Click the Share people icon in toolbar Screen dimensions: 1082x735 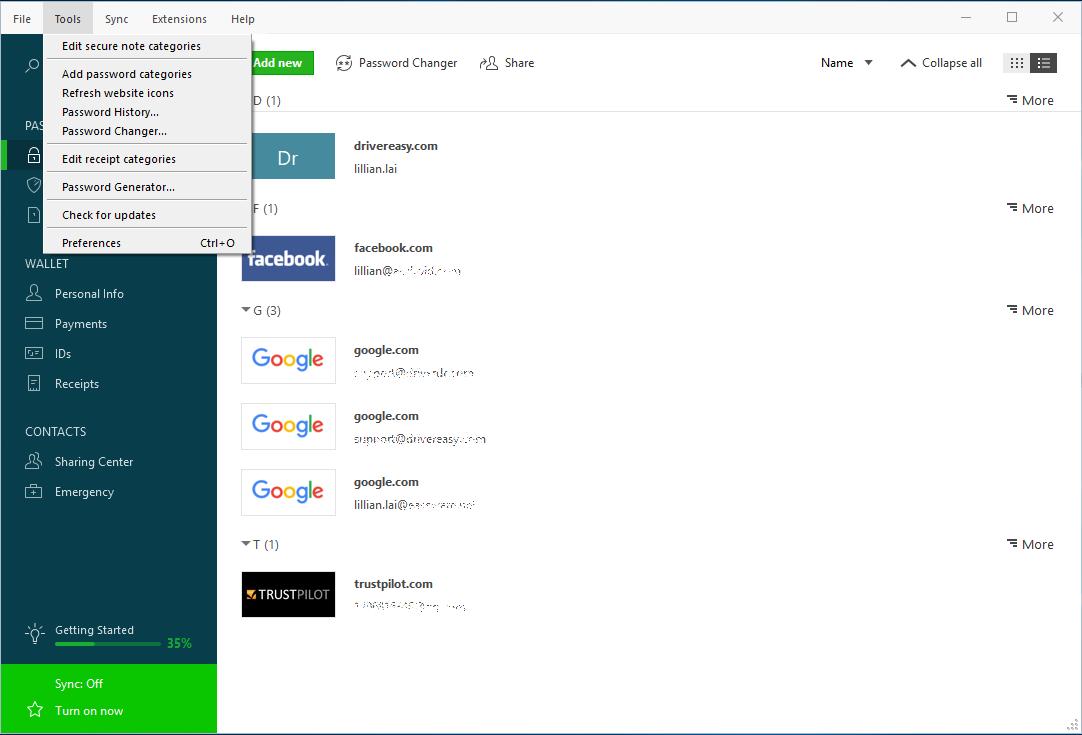coord(489,63)
